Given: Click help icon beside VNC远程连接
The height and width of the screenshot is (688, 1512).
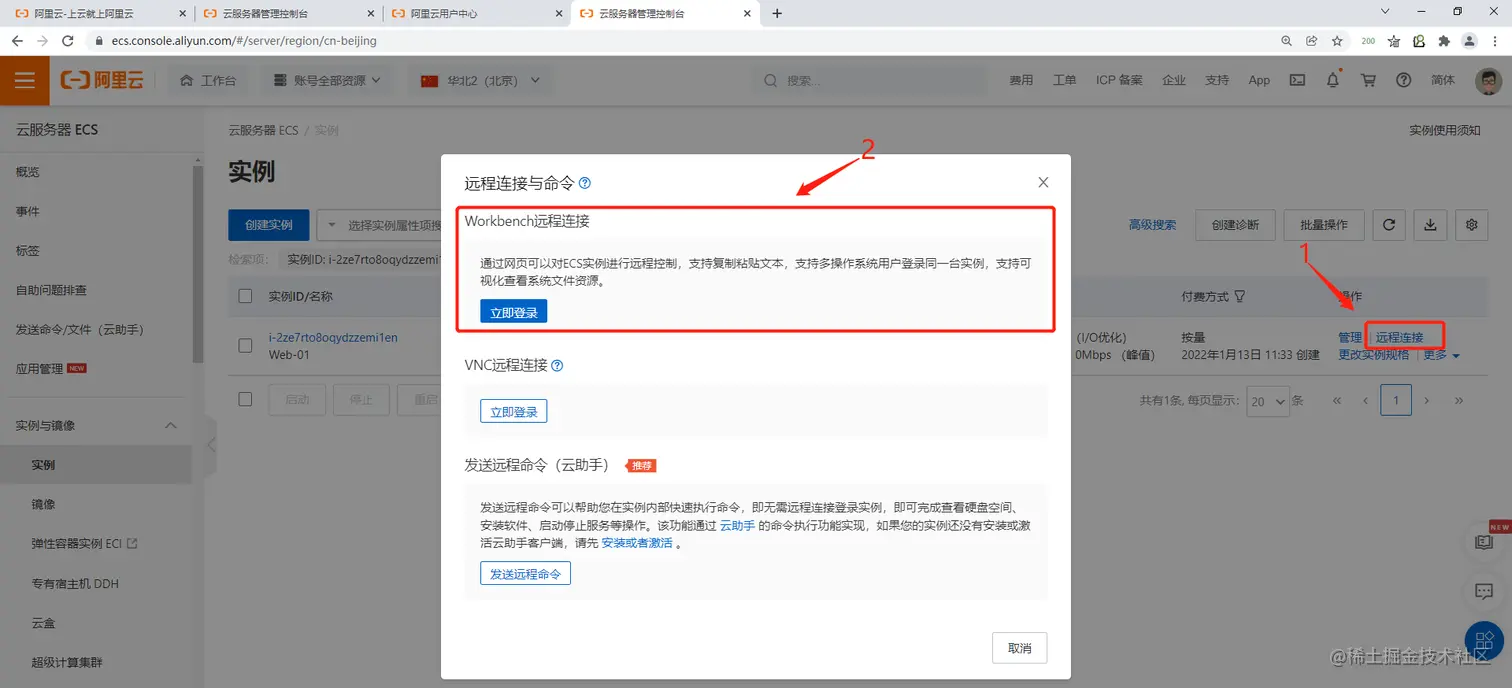Looking at the screenshot, I should [x=557, y=366].
